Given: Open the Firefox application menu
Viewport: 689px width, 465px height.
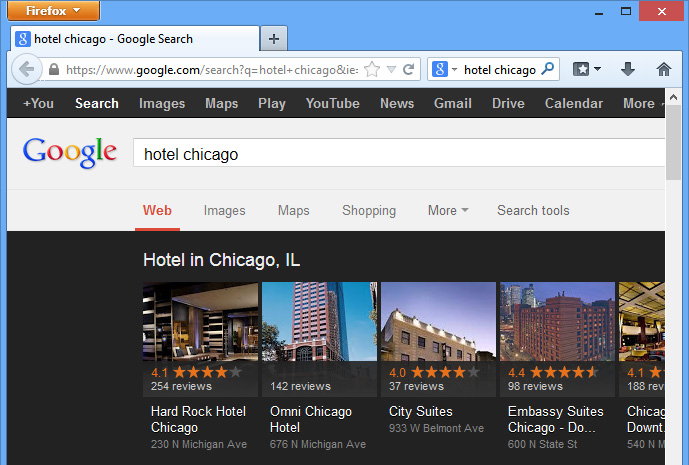Looking at the screenshot, I should coord(53,11).
